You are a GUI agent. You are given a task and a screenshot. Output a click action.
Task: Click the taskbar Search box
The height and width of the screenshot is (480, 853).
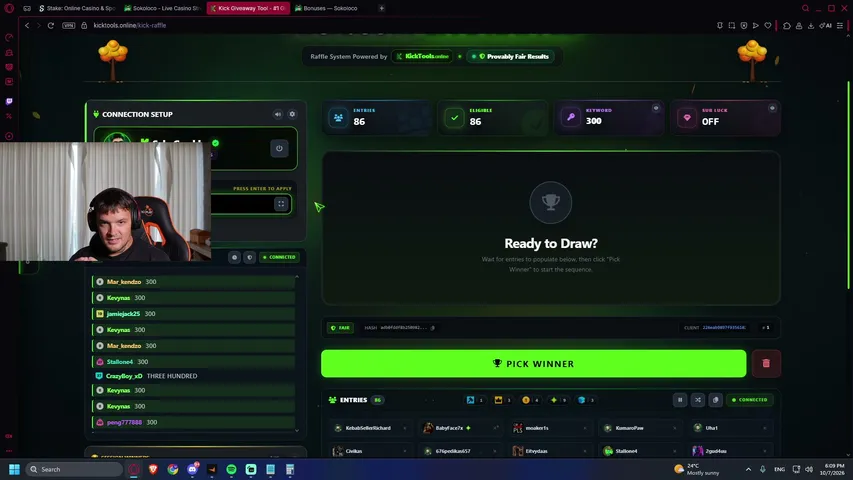[x=74, y=469]
